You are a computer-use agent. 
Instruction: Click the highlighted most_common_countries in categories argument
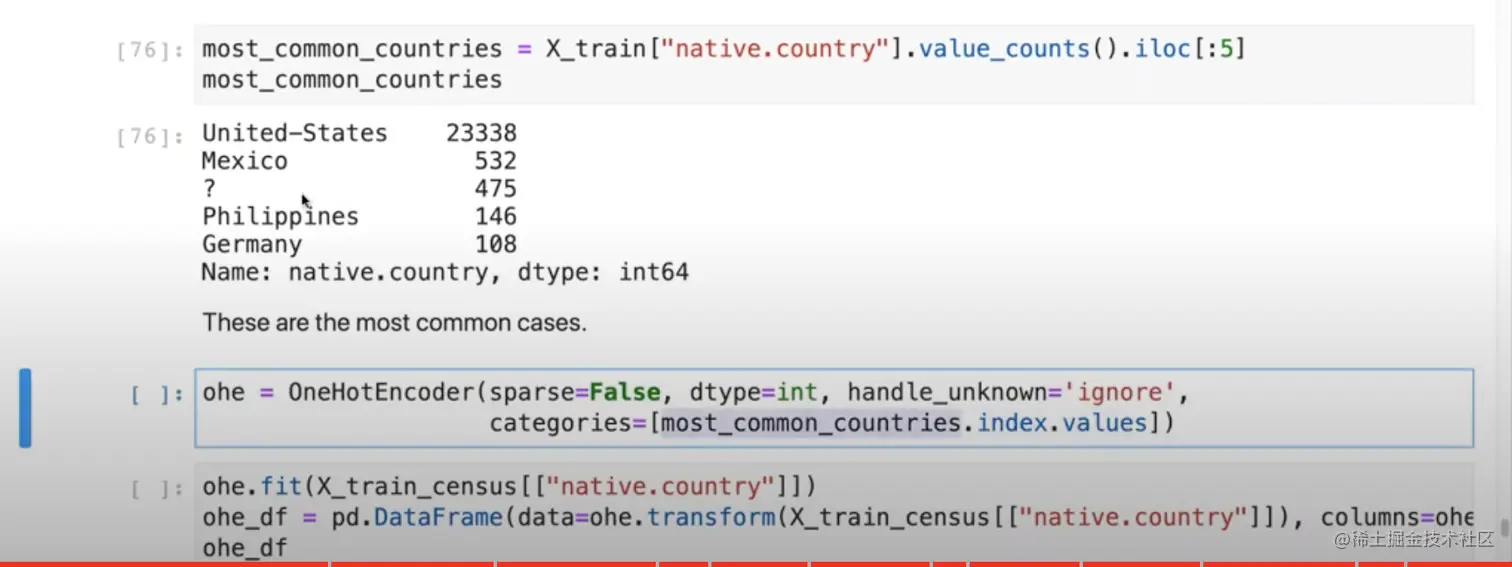[811, 423]
